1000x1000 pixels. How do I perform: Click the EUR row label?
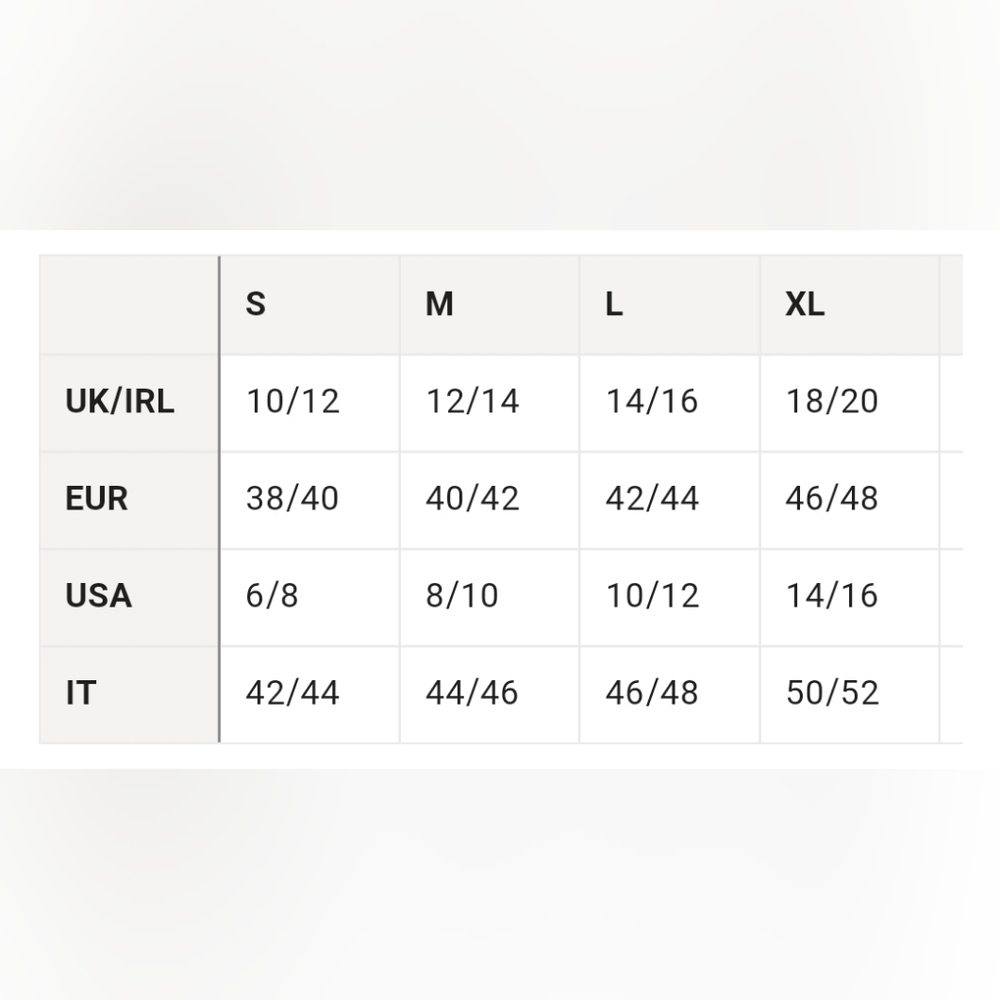click(129, 500)
